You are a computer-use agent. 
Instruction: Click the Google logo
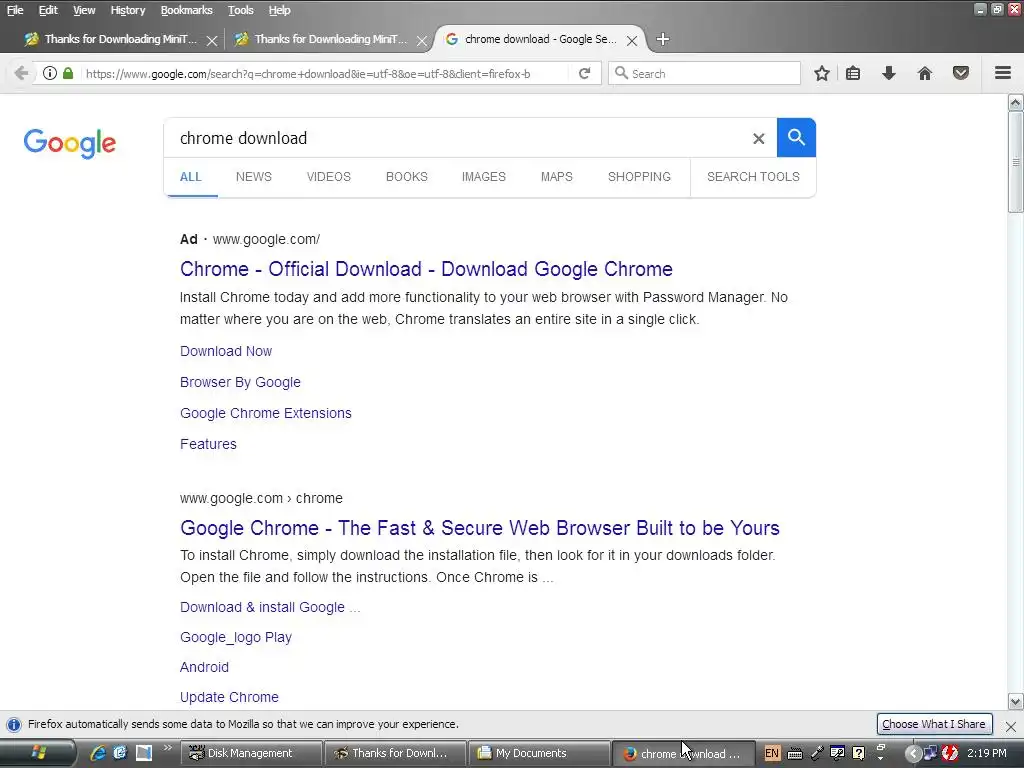pos(69,143)
